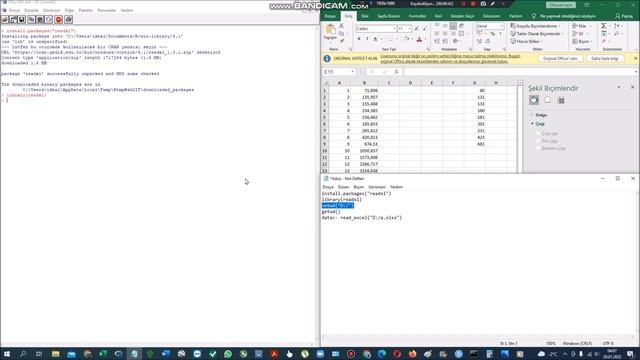Switch to Excel's Sayfa Düzeni tab
The width and height of the screenshot is (640, 360).
388,16
